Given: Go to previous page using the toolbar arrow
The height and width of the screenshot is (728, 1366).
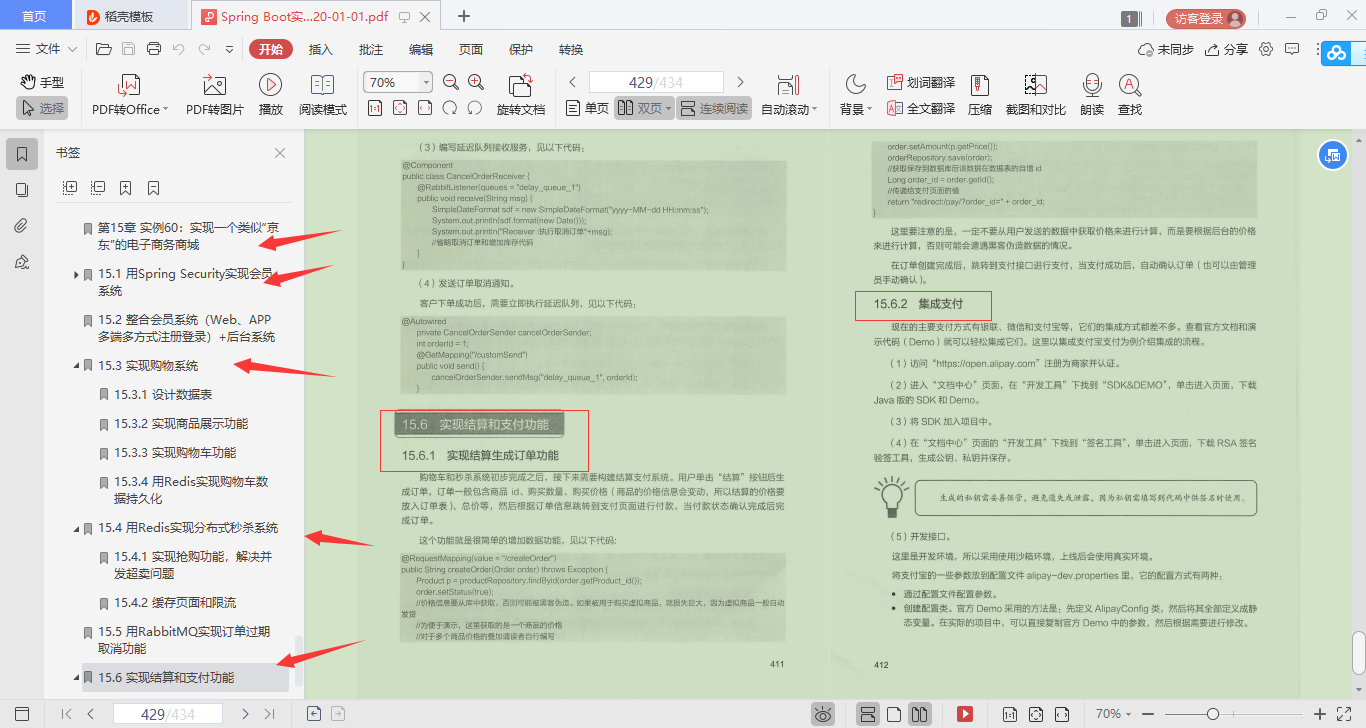Looking at the screenshot, I should (x=573, y=82).
